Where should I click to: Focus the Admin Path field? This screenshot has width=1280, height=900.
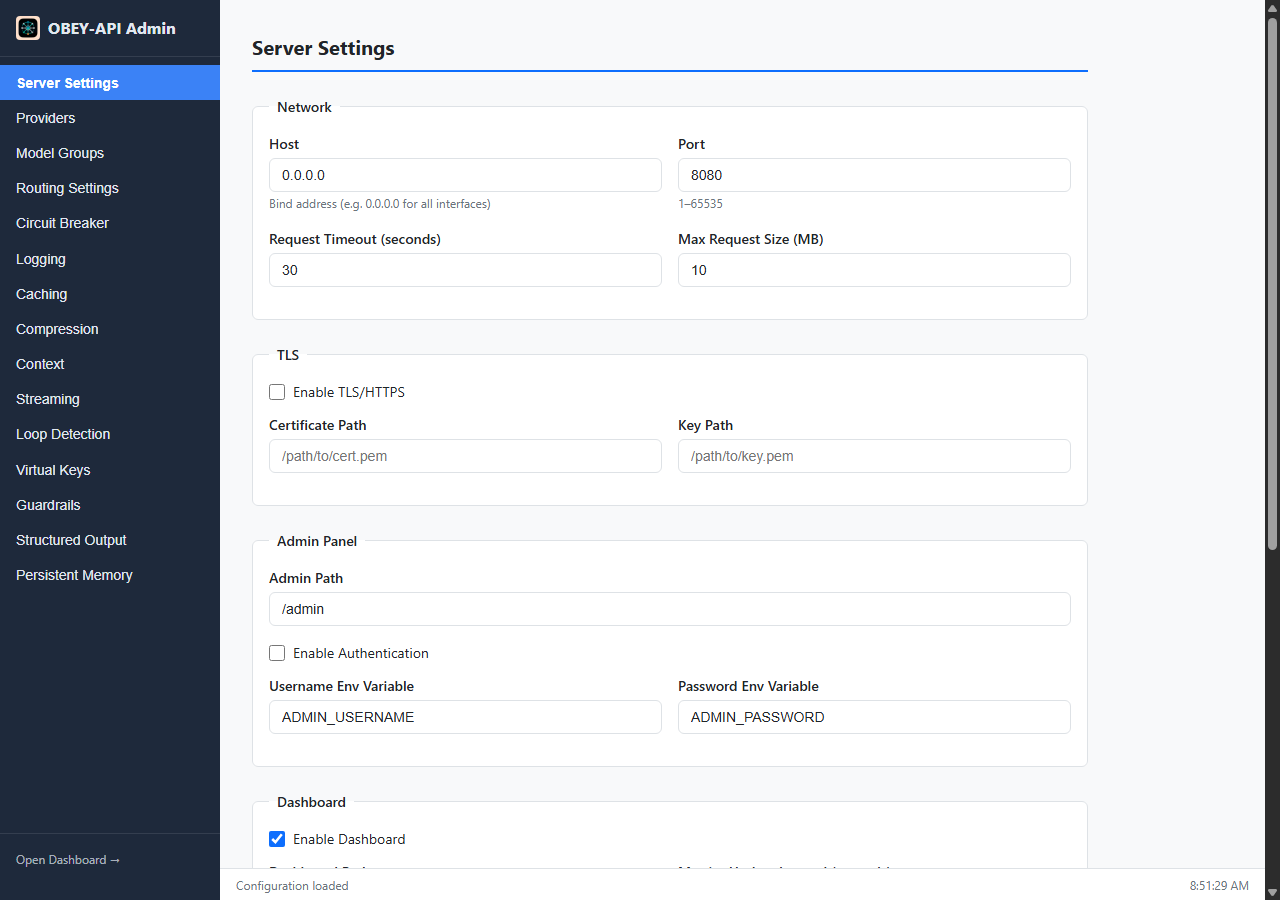pyautogui.click(x=670, y=609)
